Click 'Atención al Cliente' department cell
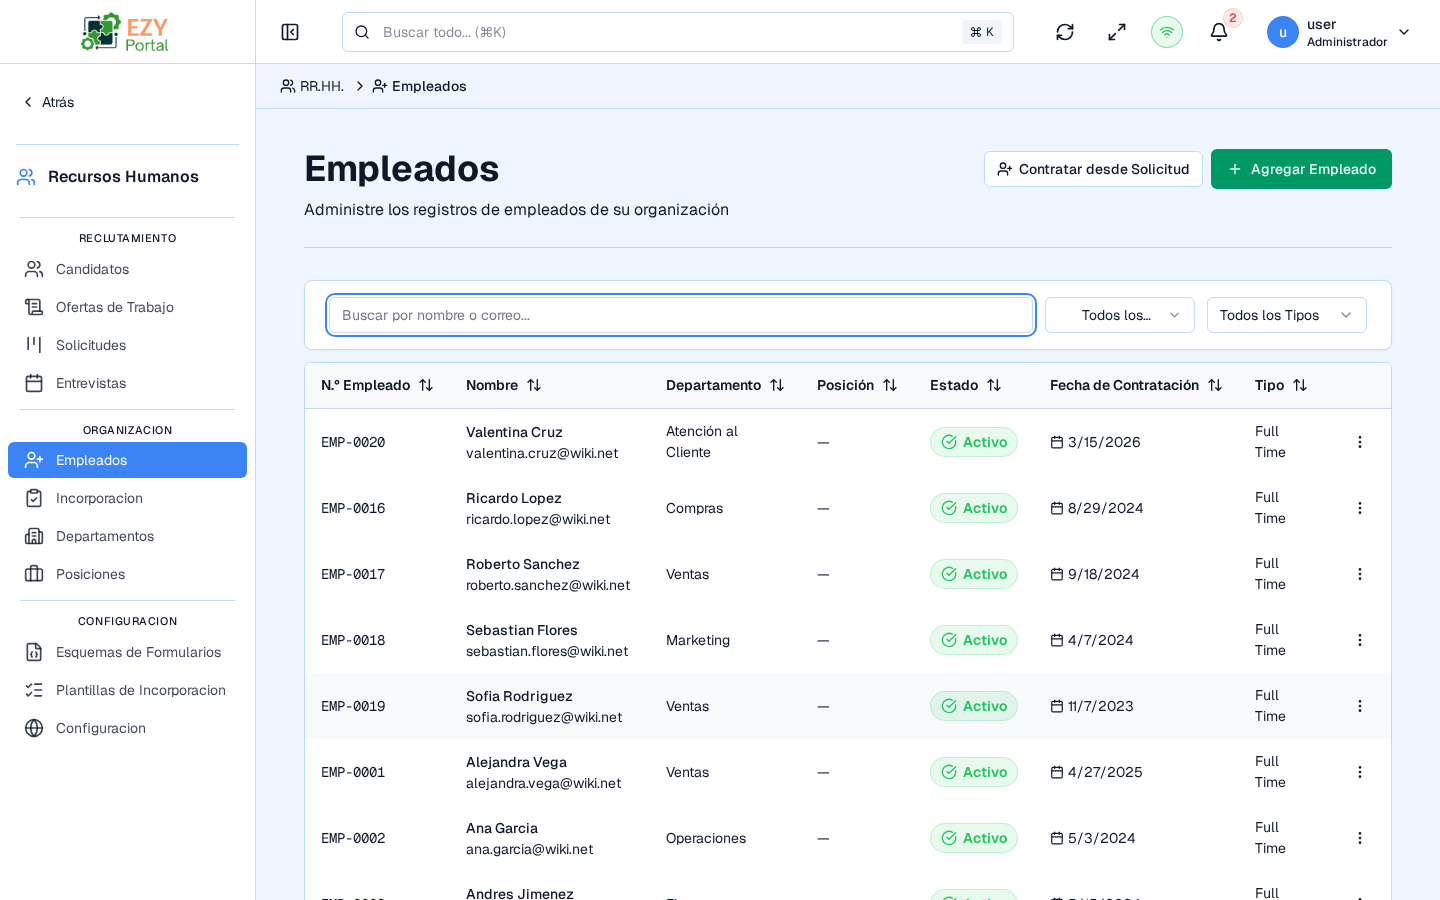 702,442
